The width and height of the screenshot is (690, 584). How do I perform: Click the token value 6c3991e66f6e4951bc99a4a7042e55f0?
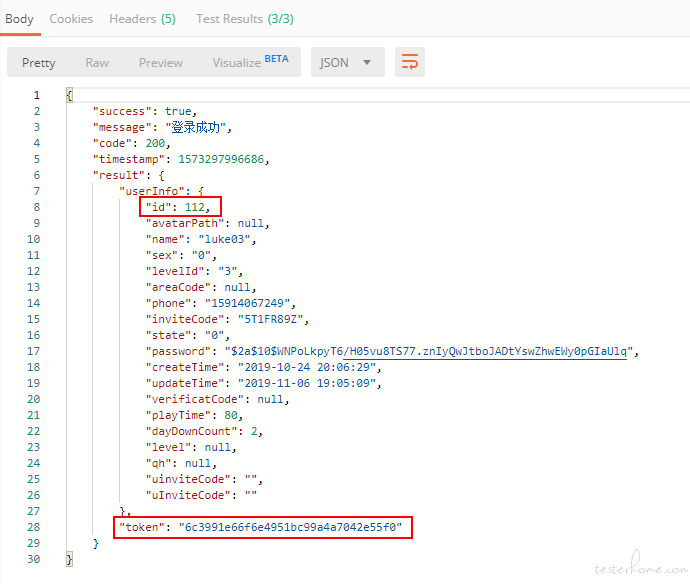[290, 527]
